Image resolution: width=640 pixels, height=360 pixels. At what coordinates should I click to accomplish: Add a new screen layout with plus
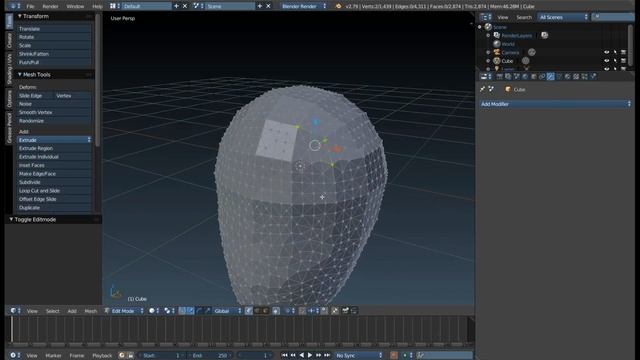[176, 6]
